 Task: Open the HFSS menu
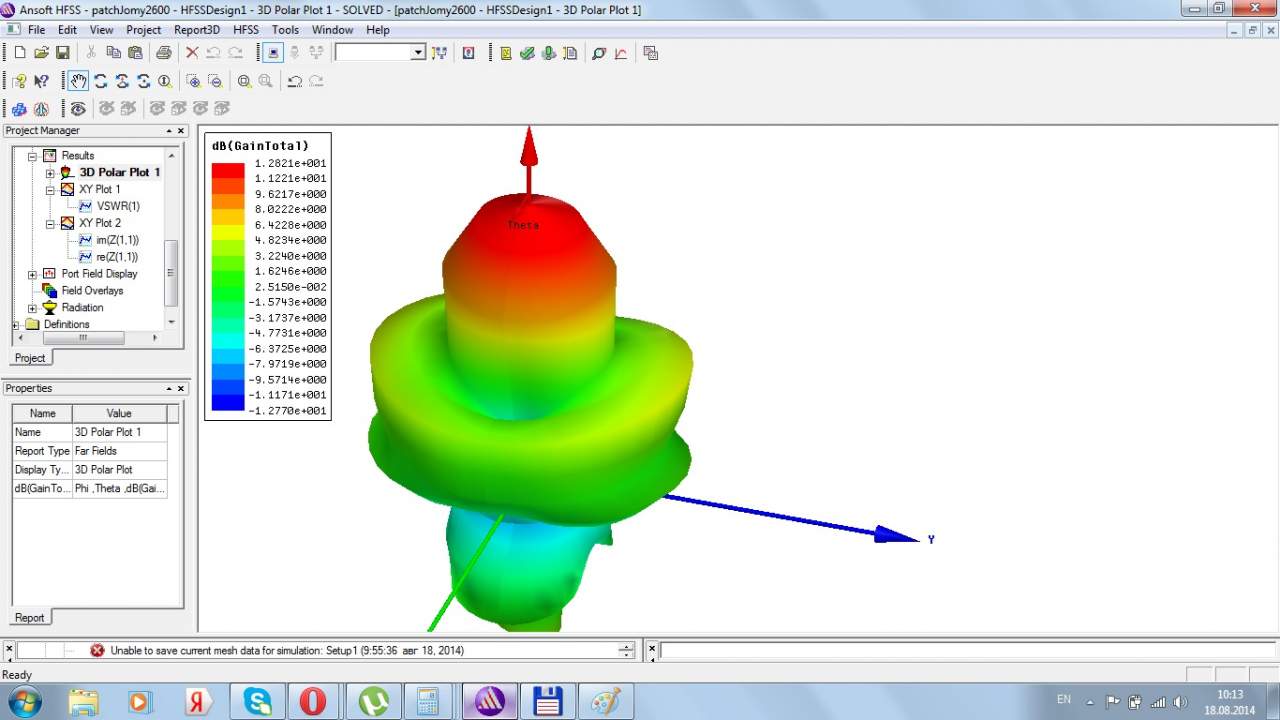pos(245,30)
